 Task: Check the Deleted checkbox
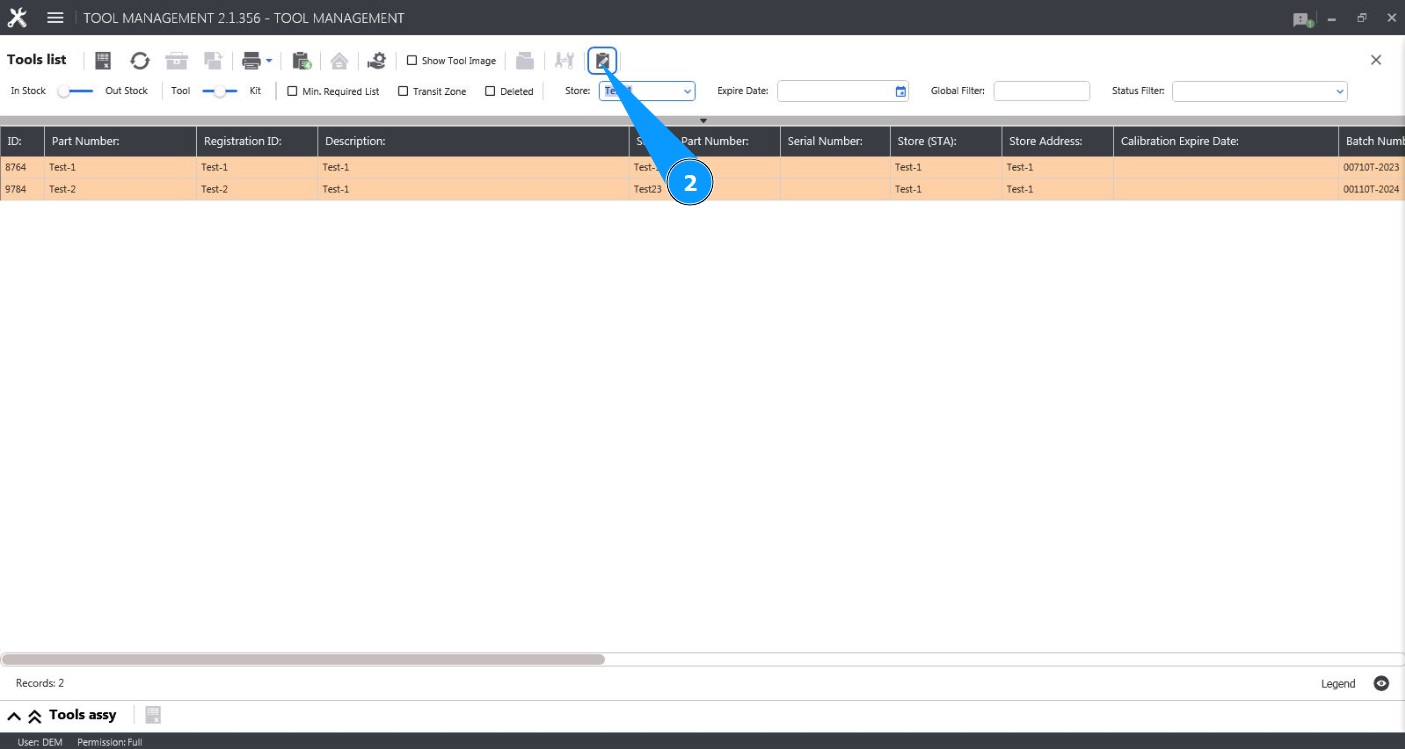click(490, 91)
